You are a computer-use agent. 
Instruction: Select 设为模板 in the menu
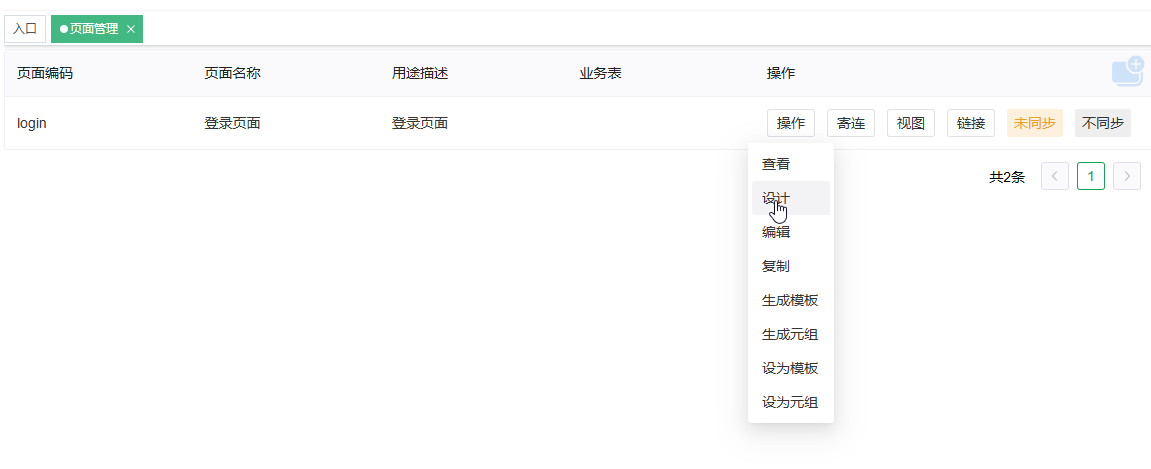tap(791, 368)
